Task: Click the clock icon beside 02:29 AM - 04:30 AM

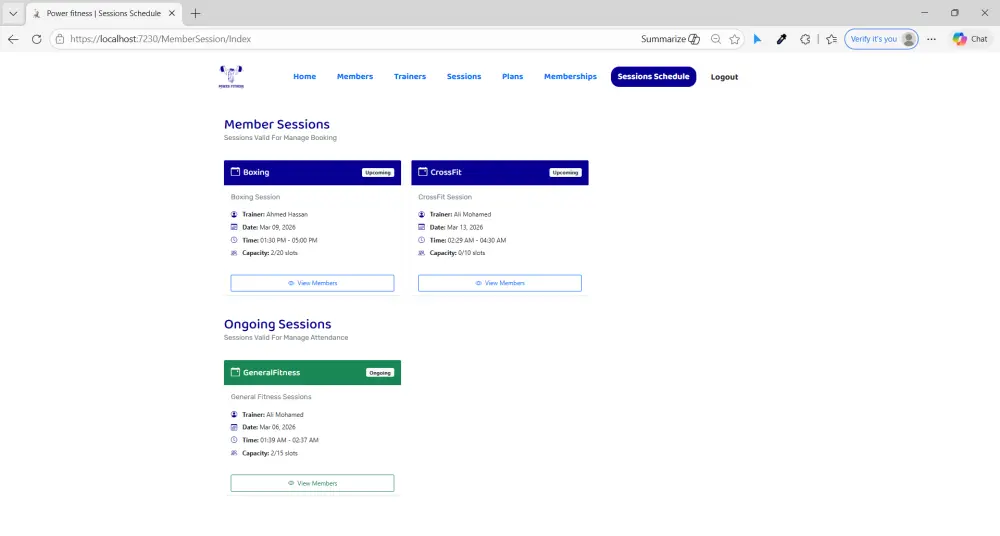Action: click(422, 240)
